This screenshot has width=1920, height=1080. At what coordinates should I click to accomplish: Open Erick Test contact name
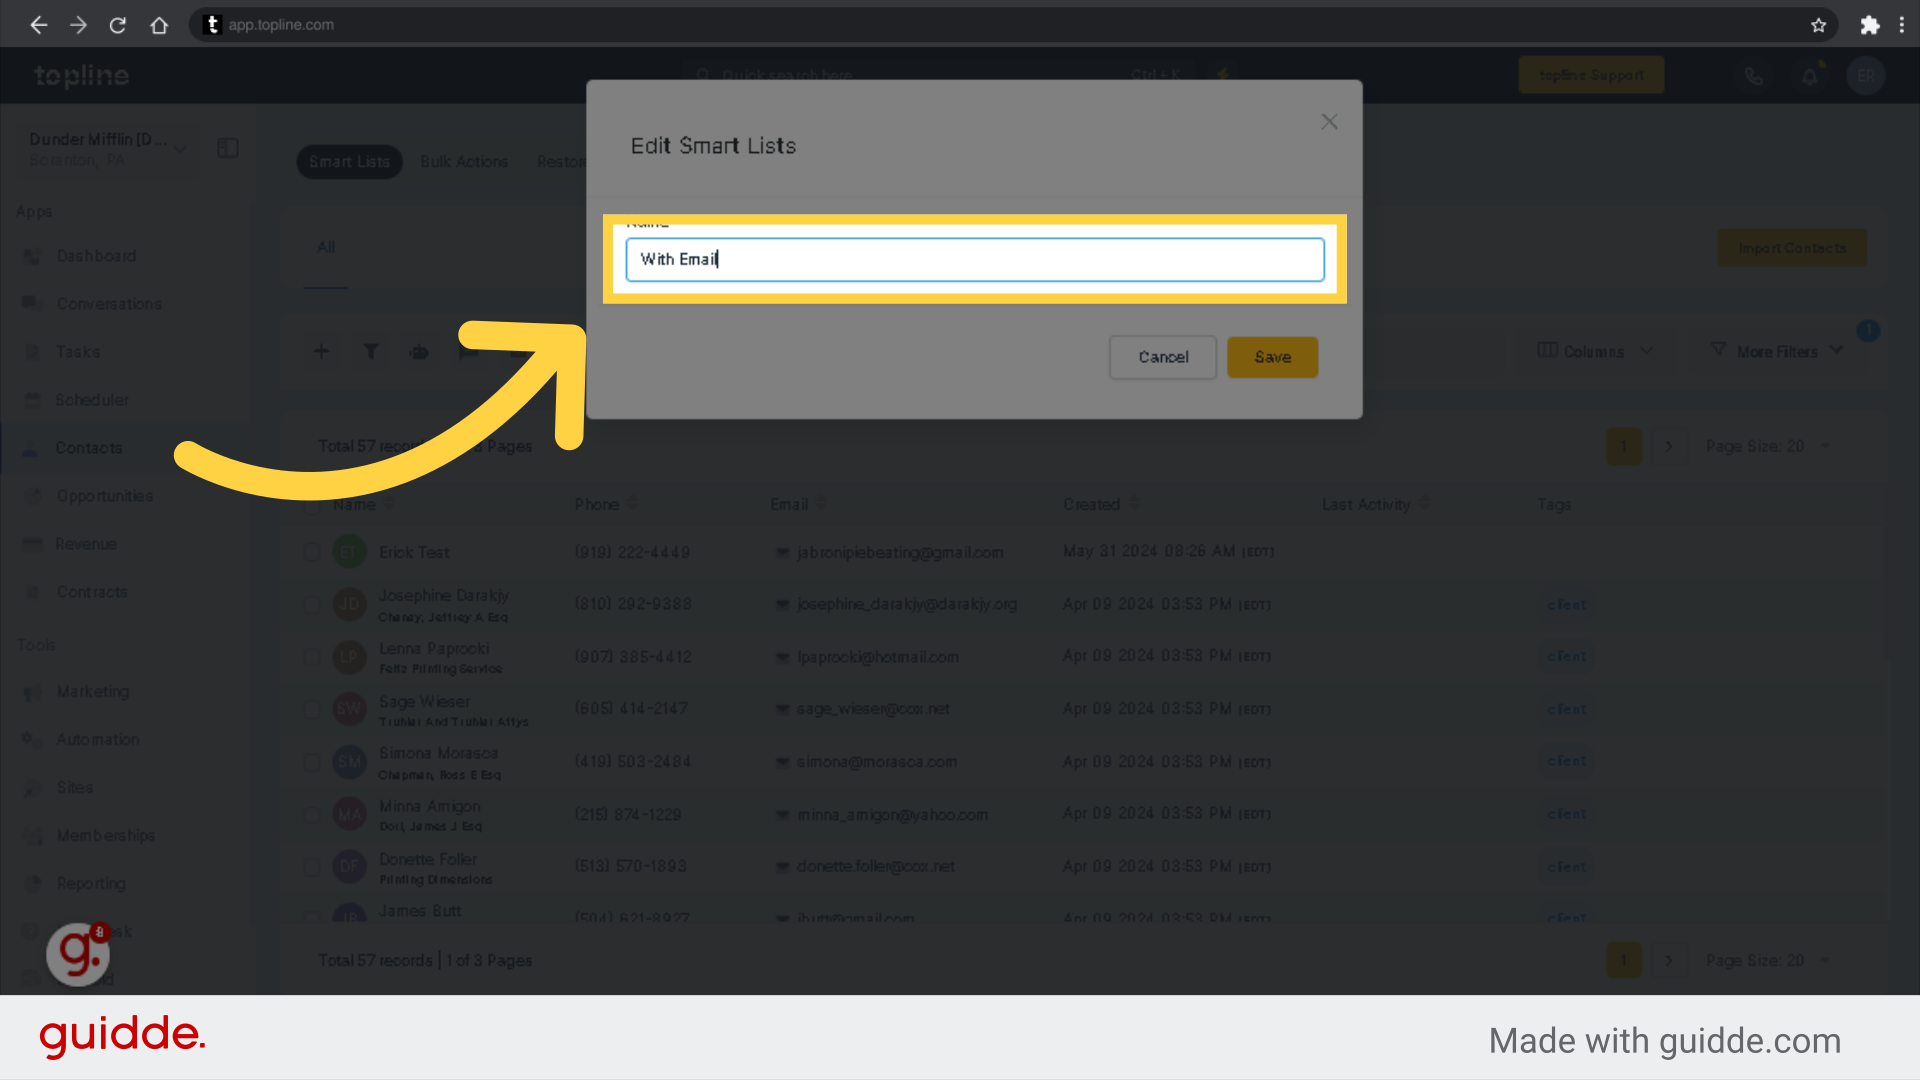pyautogui.click(x=414, y=552)
